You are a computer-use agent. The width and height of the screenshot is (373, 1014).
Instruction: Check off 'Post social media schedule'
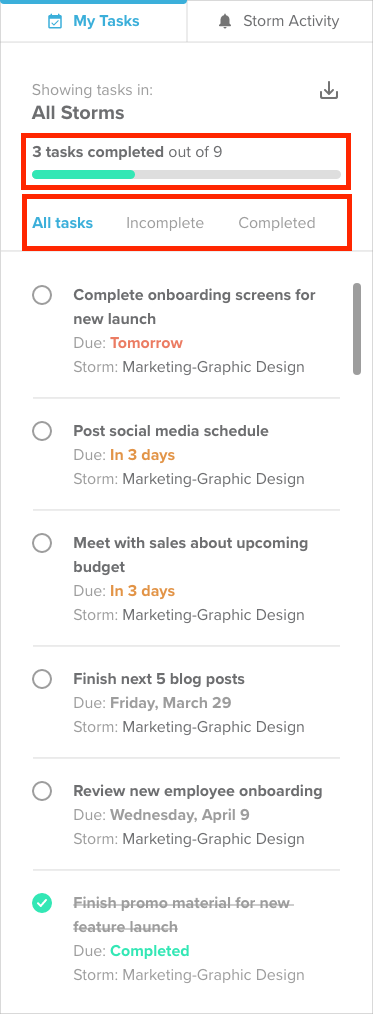click(x=42, y=431)
